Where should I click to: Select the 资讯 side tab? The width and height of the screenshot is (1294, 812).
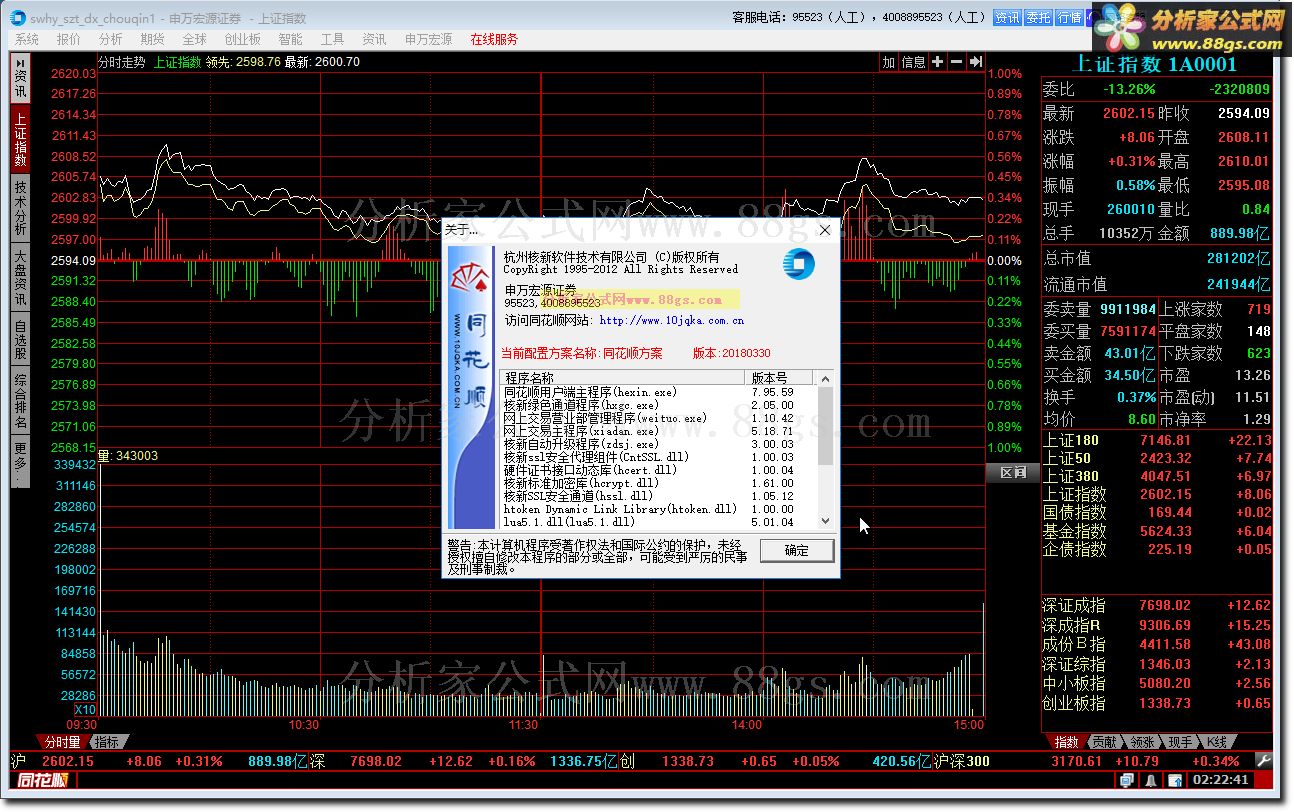[20, 80]
